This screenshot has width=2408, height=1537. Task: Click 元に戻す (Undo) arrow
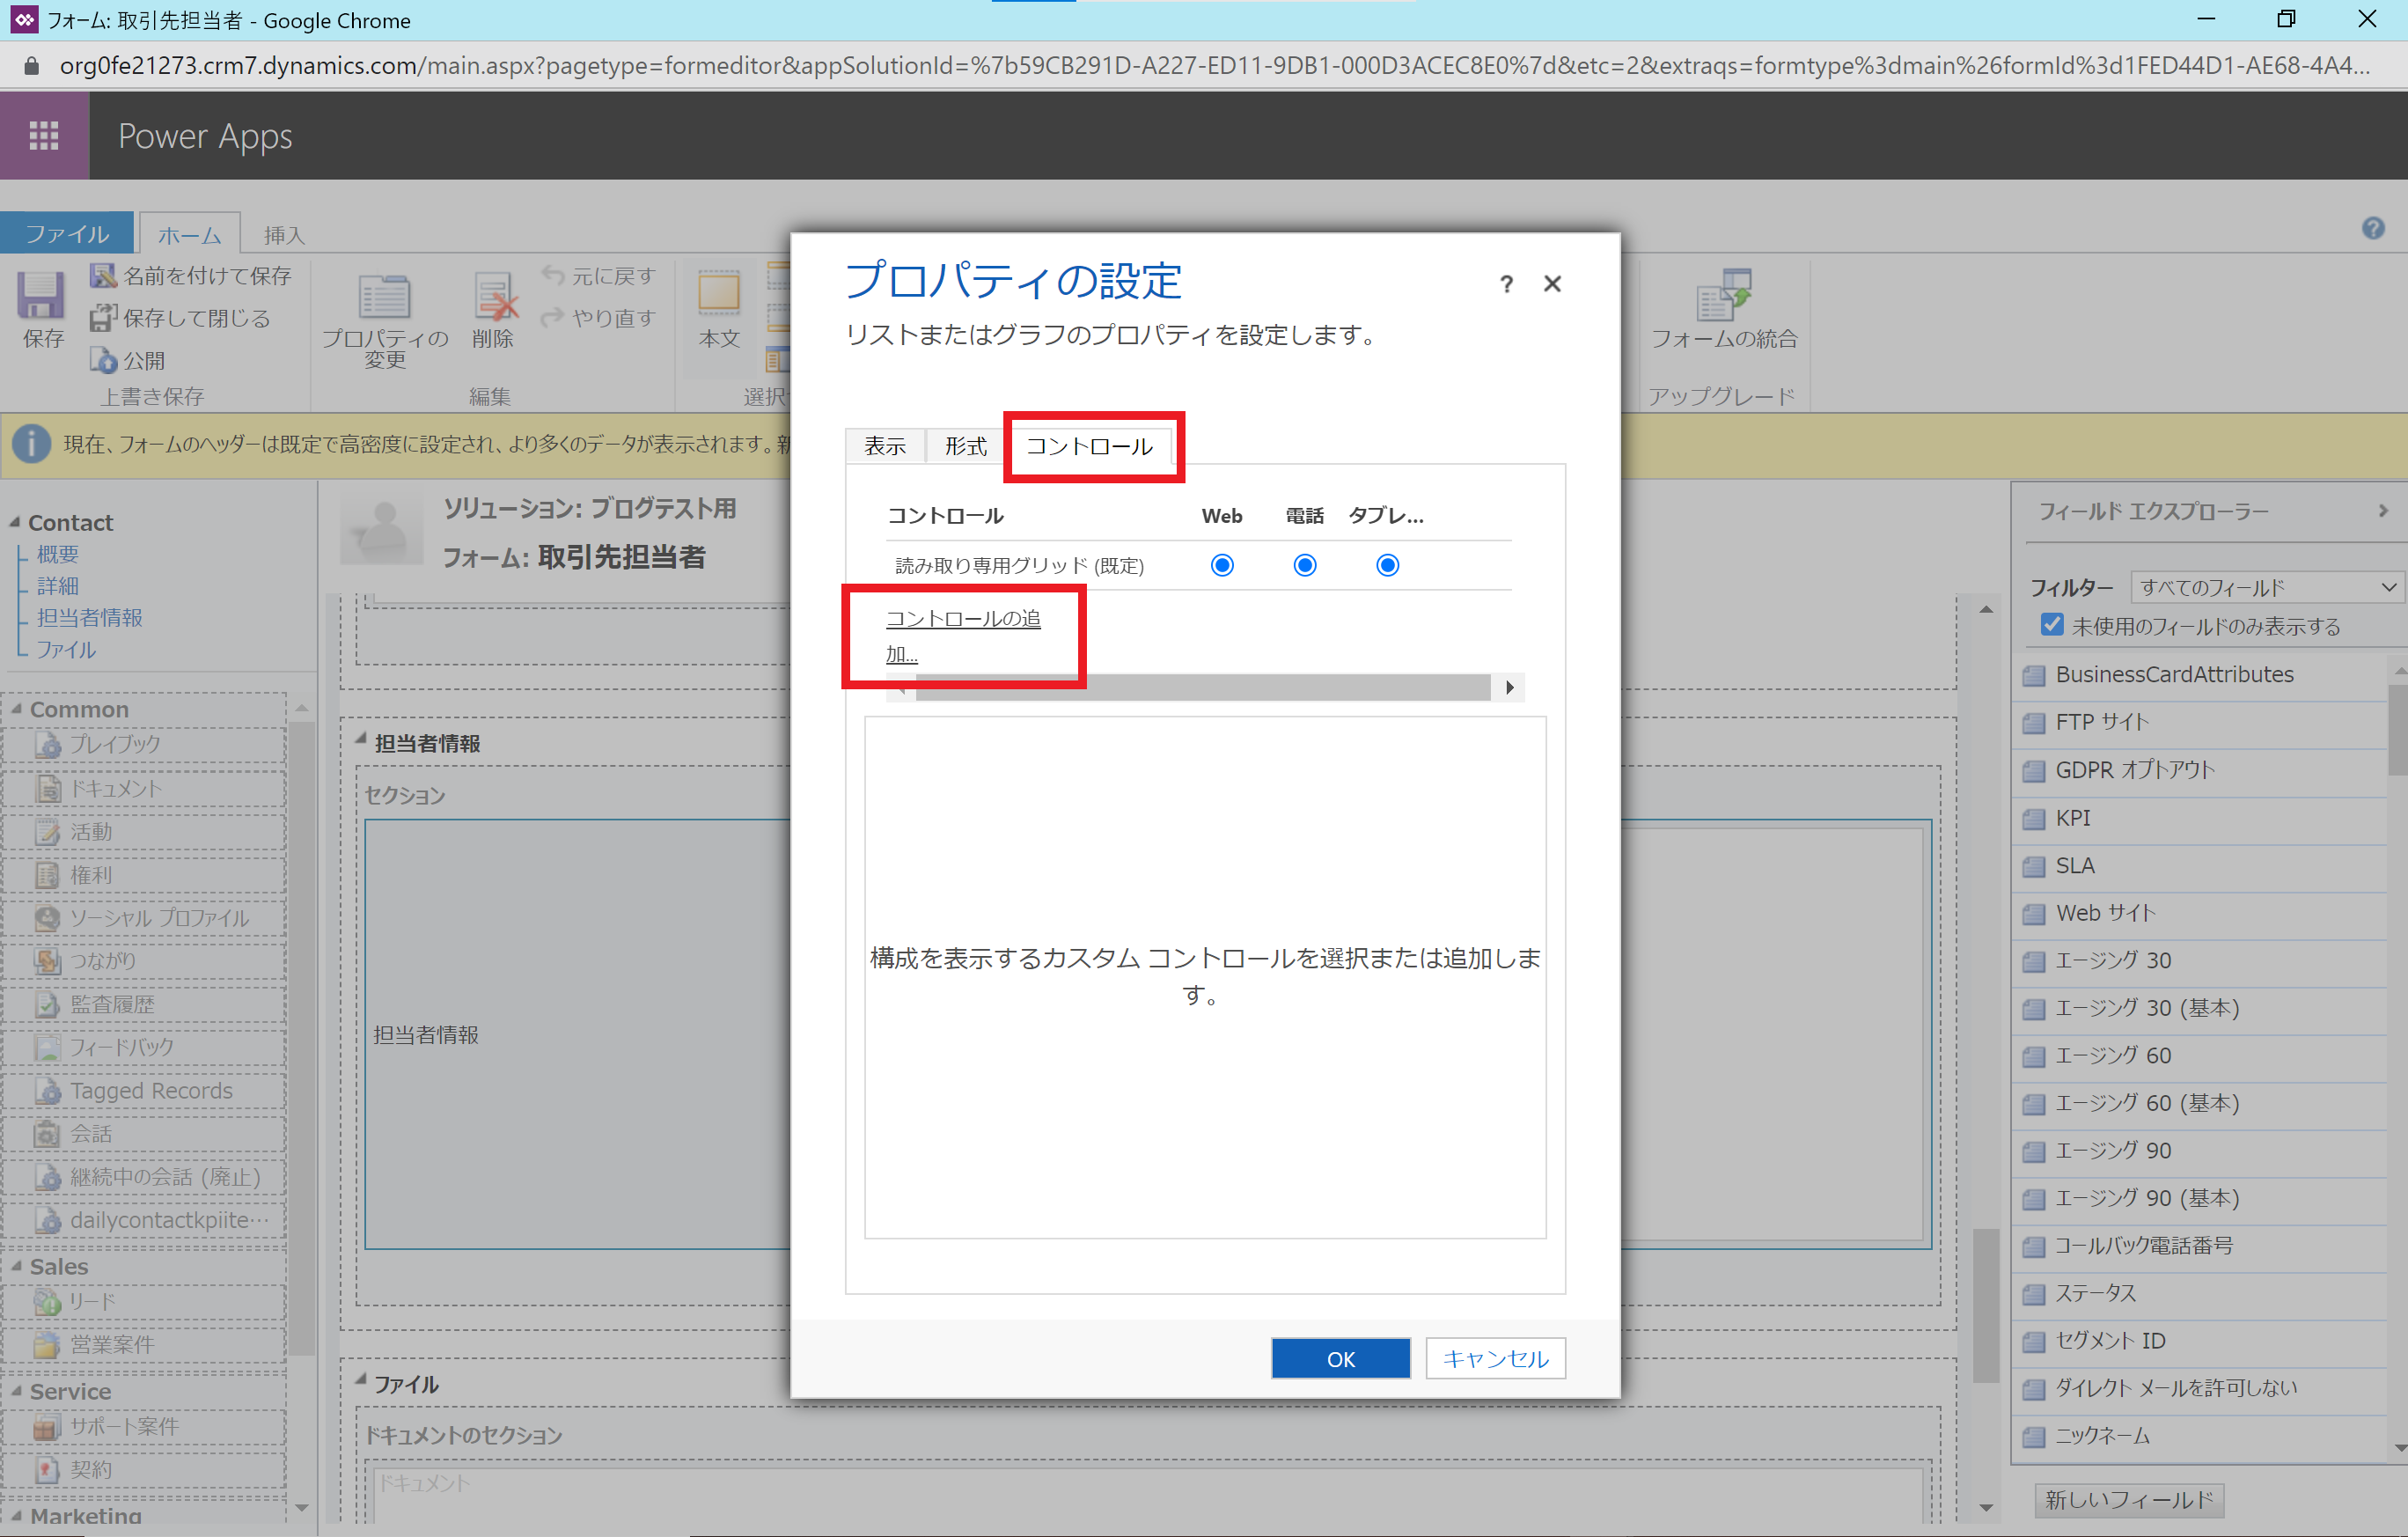553,274
